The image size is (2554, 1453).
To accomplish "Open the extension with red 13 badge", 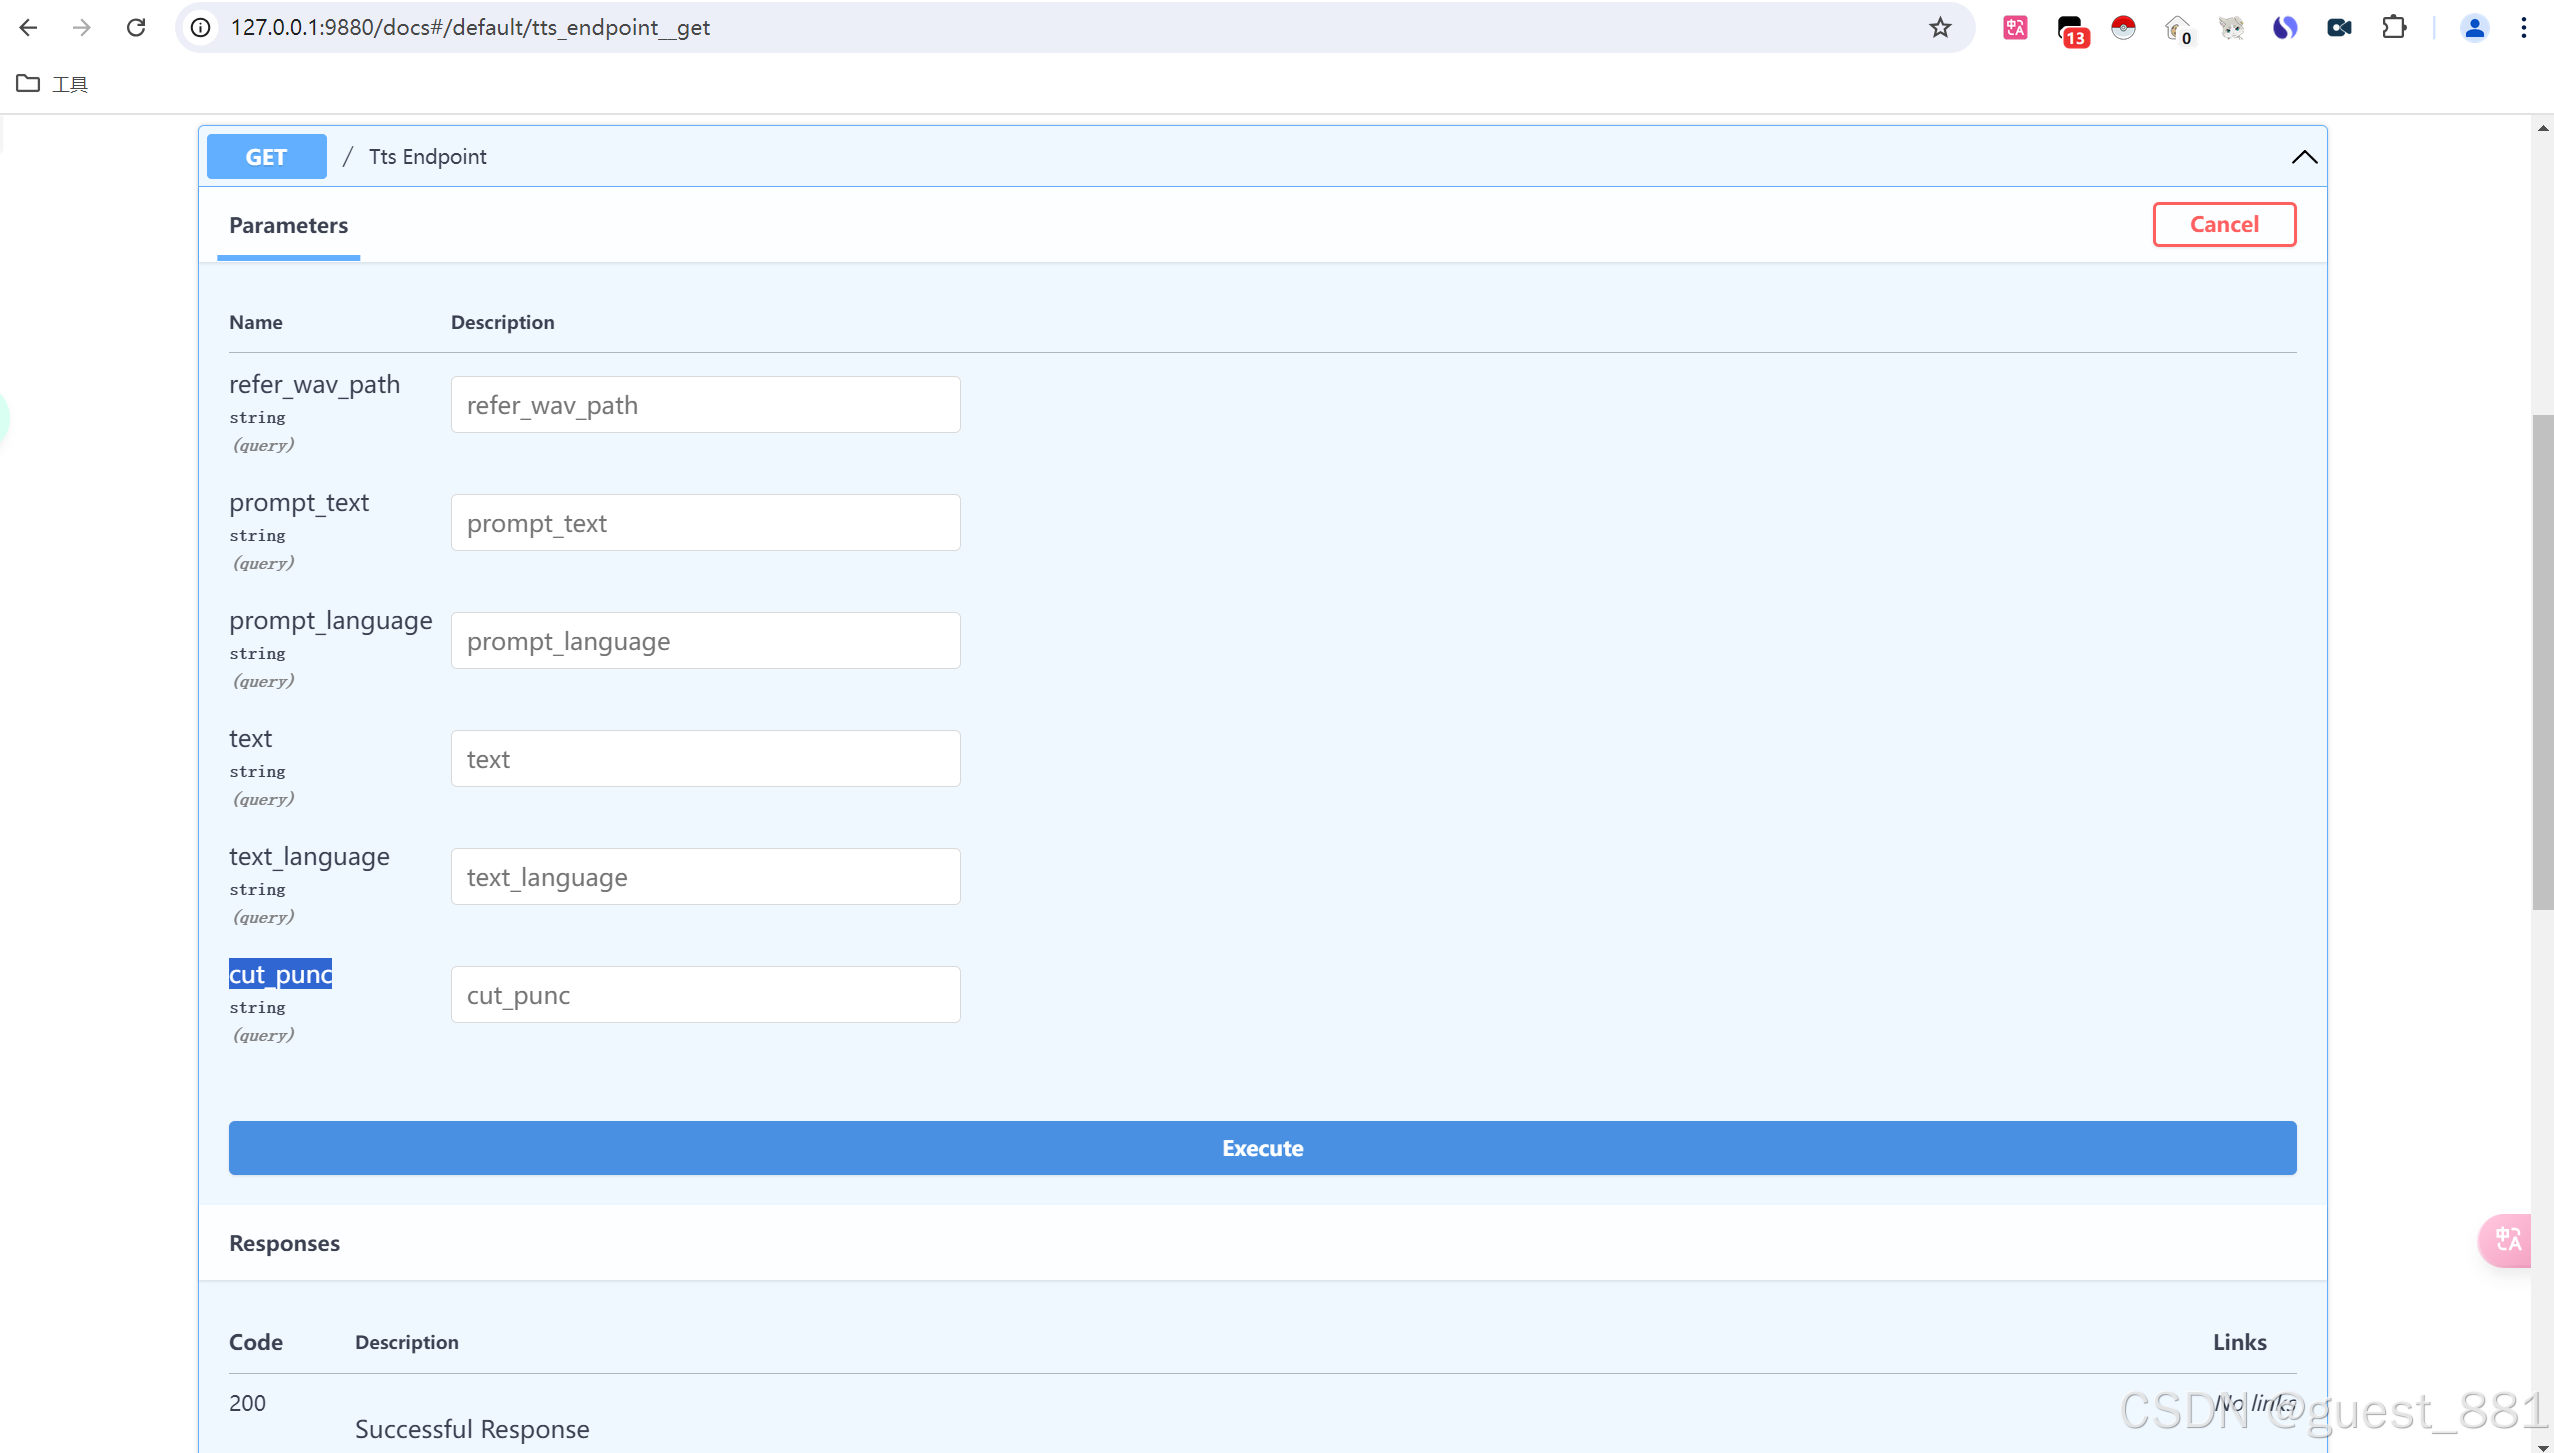I will click(2070, 29).
